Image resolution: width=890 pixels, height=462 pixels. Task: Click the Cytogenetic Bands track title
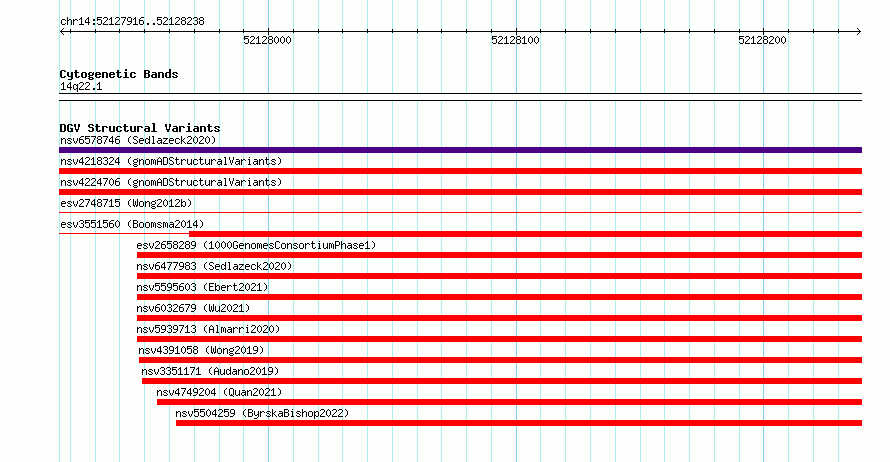pyautogui.click(x=119, y=74)
